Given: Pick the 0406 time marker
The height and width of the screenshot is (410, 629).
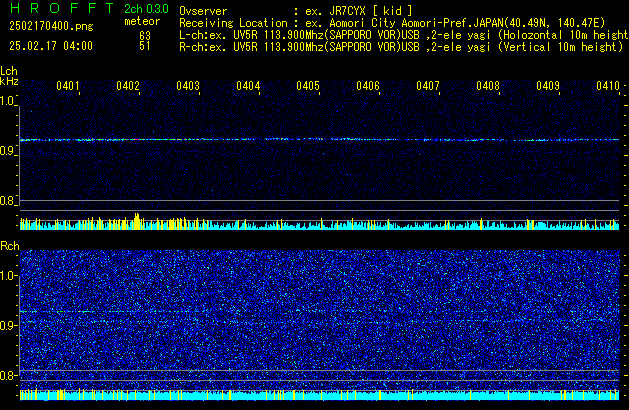Looking at the screenshot, I should pyautogui.click(x=368, y=86).
